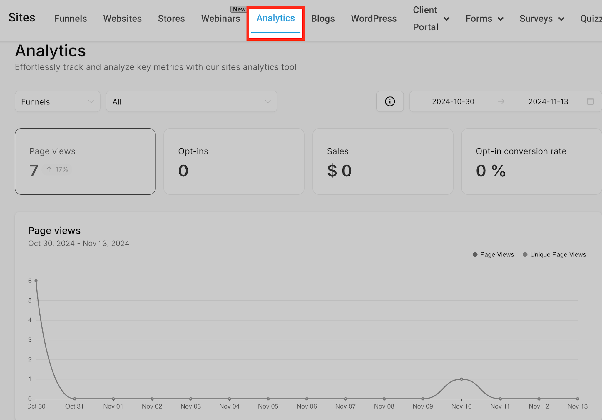Select the Page views metric card
The width and height of the screenshot is (602, 420).
pyautogui.click(x=85, y=161)
